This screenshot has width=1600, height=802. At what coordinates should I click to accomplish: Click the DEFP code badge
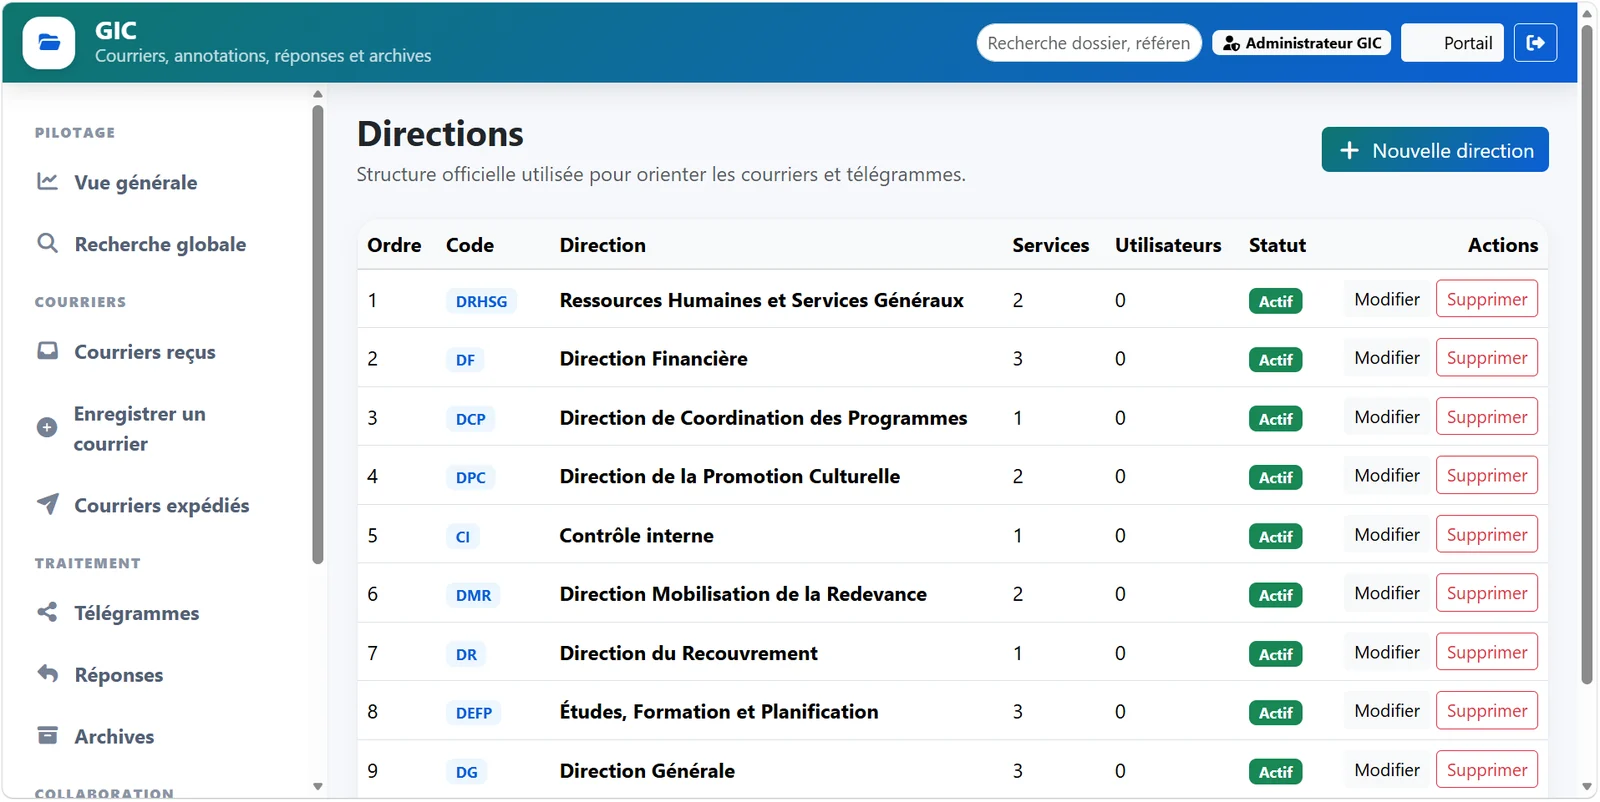pyautogui.click(x=473, y=713)
